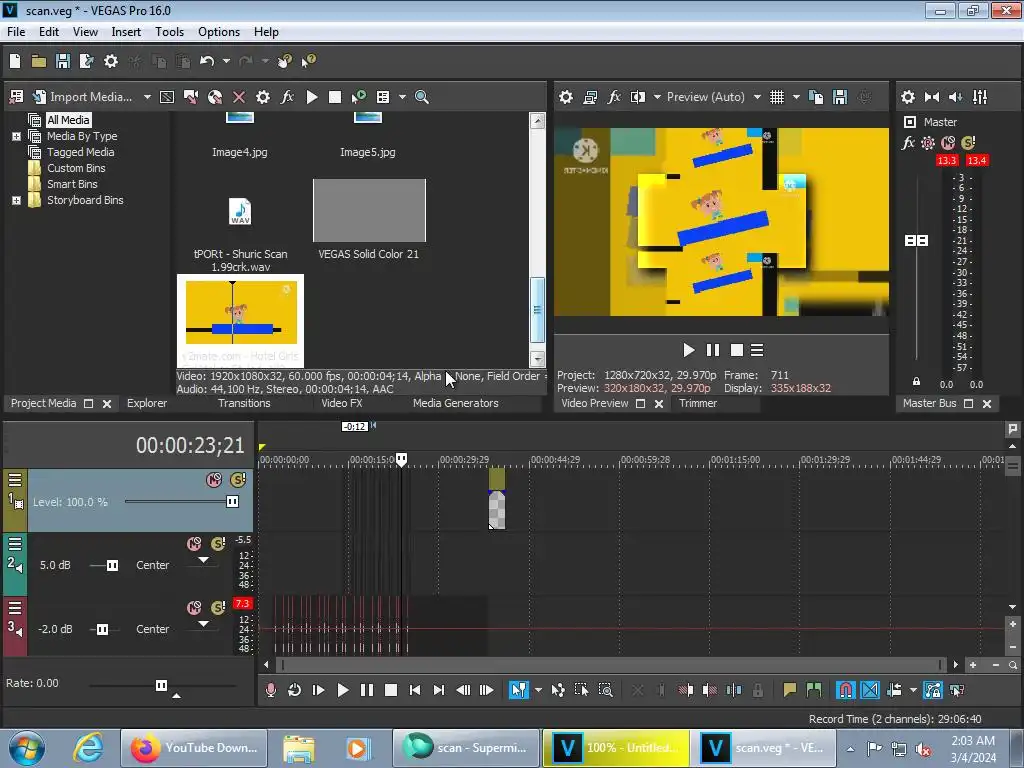Screen dimensions: 1024x768
Task: Open Preview (Auto) quality dropdown
Action: 757,97
